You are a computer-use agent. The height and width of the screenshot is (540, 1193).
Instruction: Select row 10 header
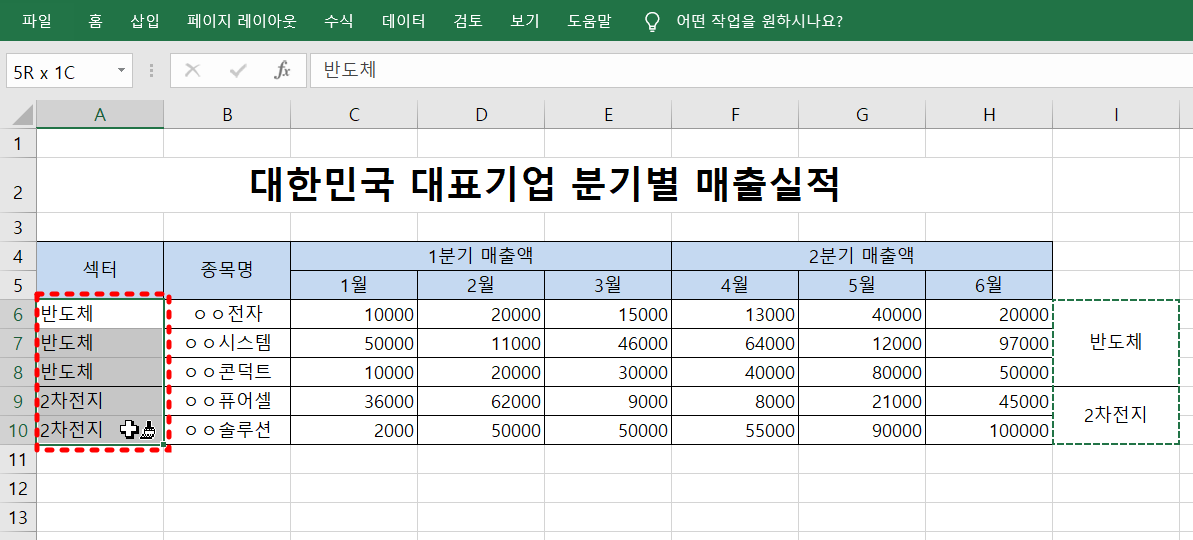click(x=18, y=430)
